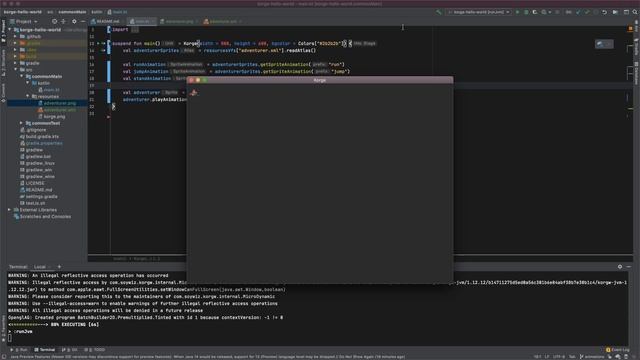Expand the gradle folder in tree
This screenshot has width=640, height=360.
16,63
